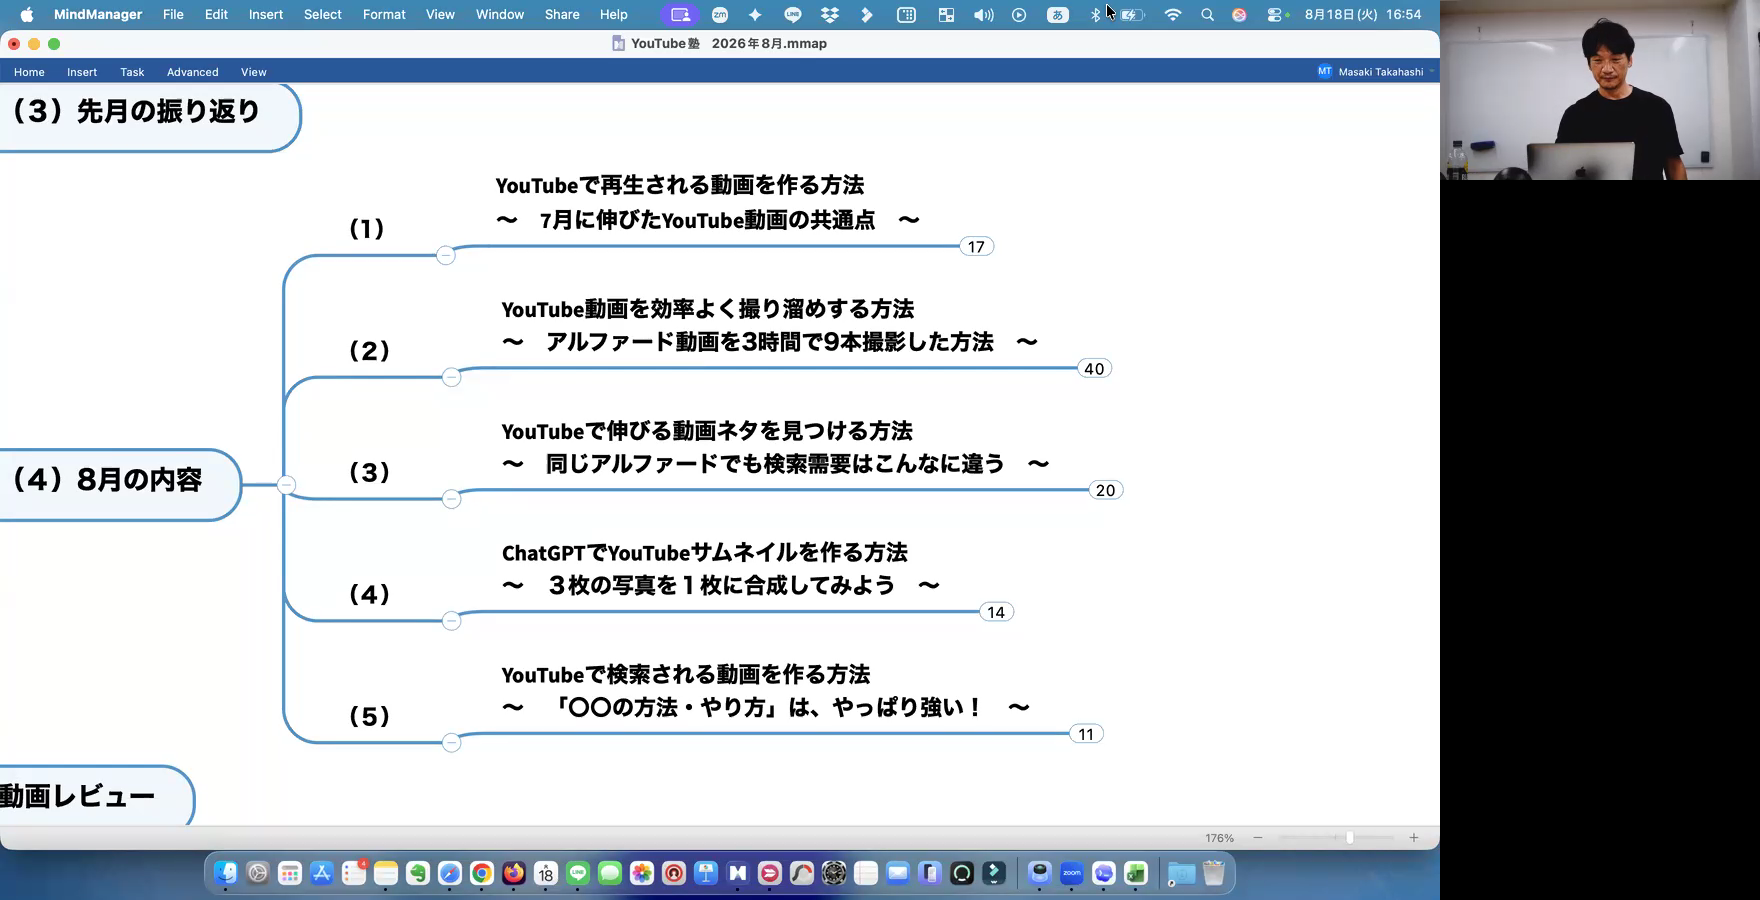This screenshot has height=900, width=1760.
Task: Open Launchpad from the dock
Action: (290, 873)
